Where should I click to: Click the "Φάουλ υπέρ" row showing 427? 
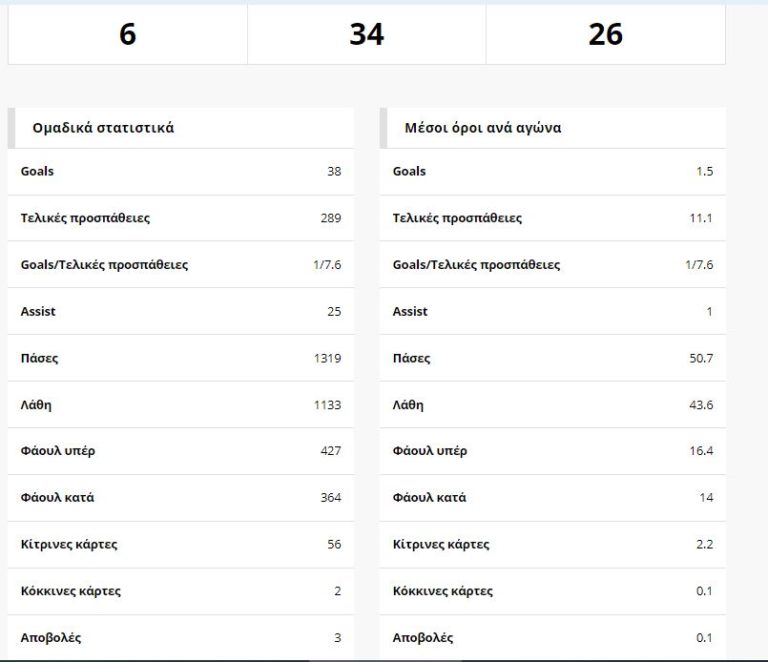(180, 451)
